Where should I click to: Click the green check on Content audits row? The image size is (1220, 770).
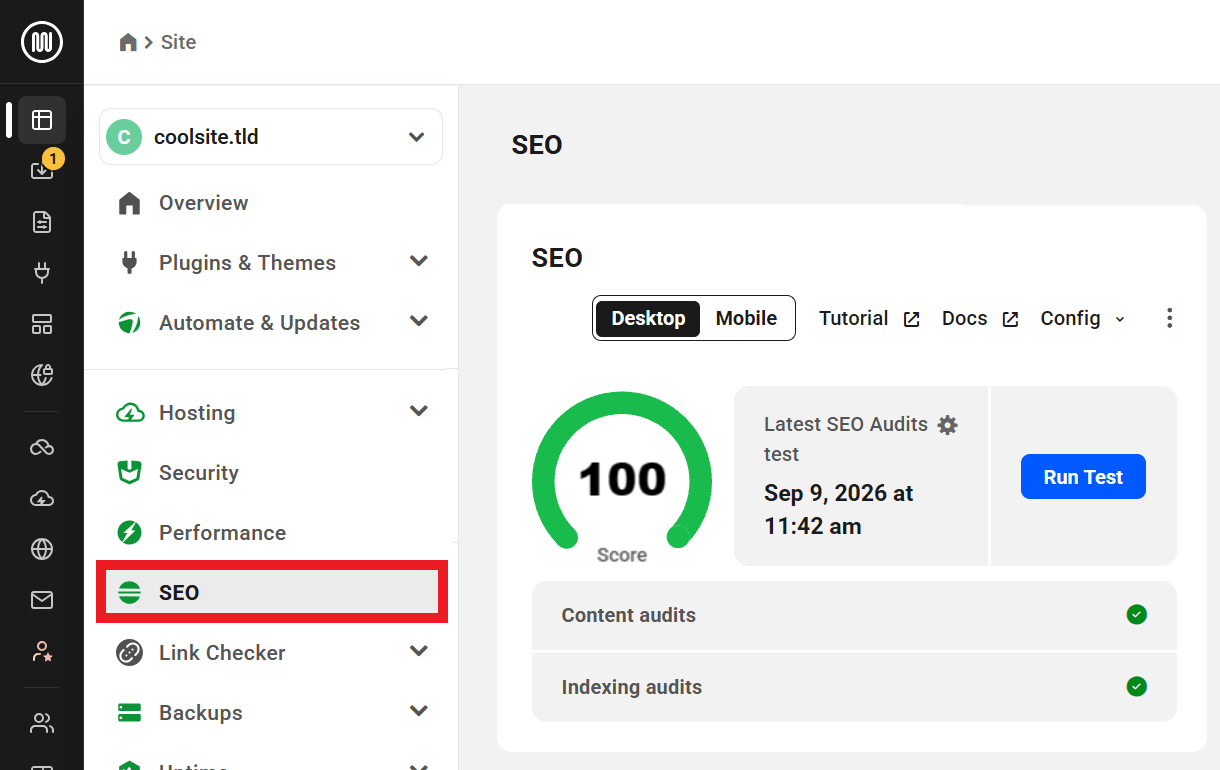pyautogui.click(x=1136, y=614)
